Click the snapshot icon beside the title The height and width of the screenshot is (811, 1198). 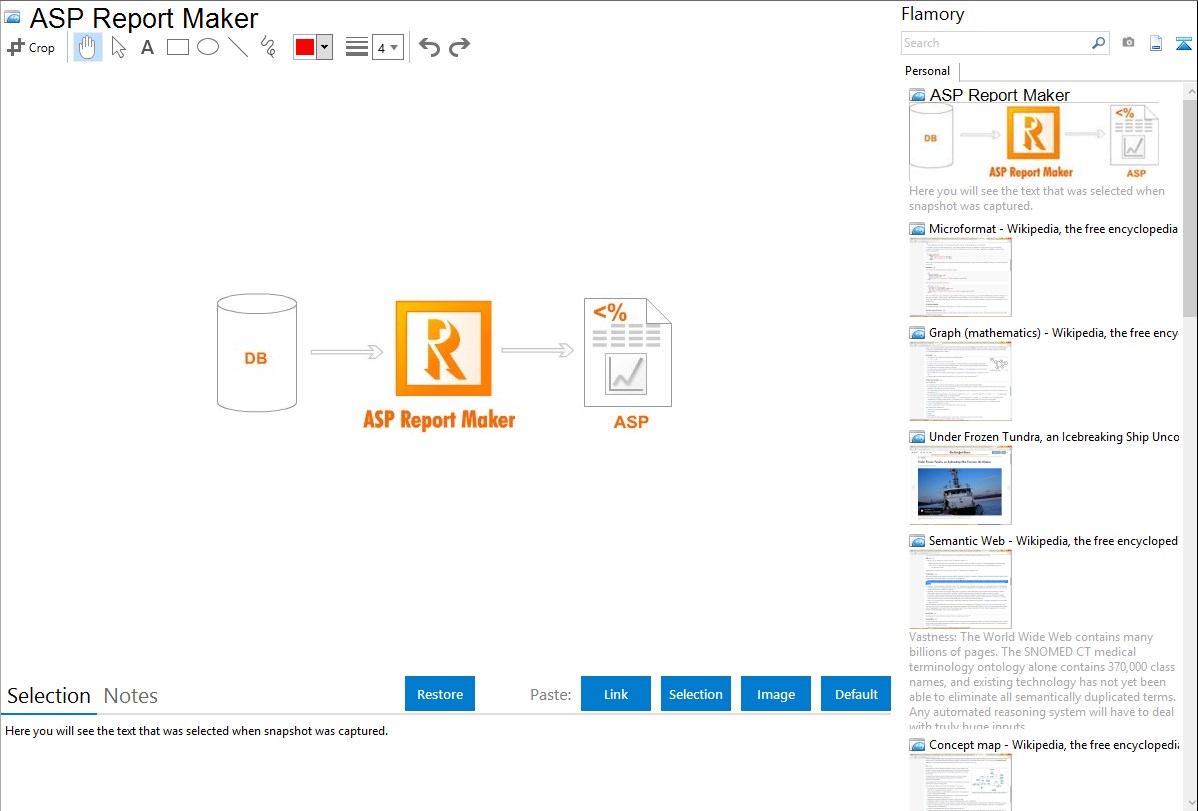12,17
